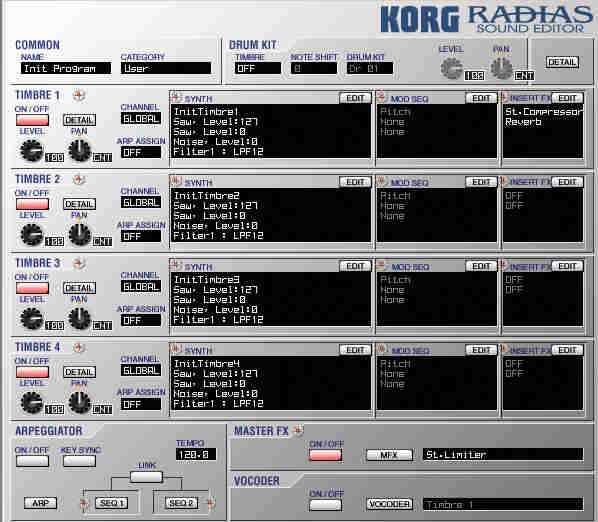Viewport: 598px width, 522px height.
Task: Click EDIT for Timbre 3 INSERT FX
Action: [567, 266]
